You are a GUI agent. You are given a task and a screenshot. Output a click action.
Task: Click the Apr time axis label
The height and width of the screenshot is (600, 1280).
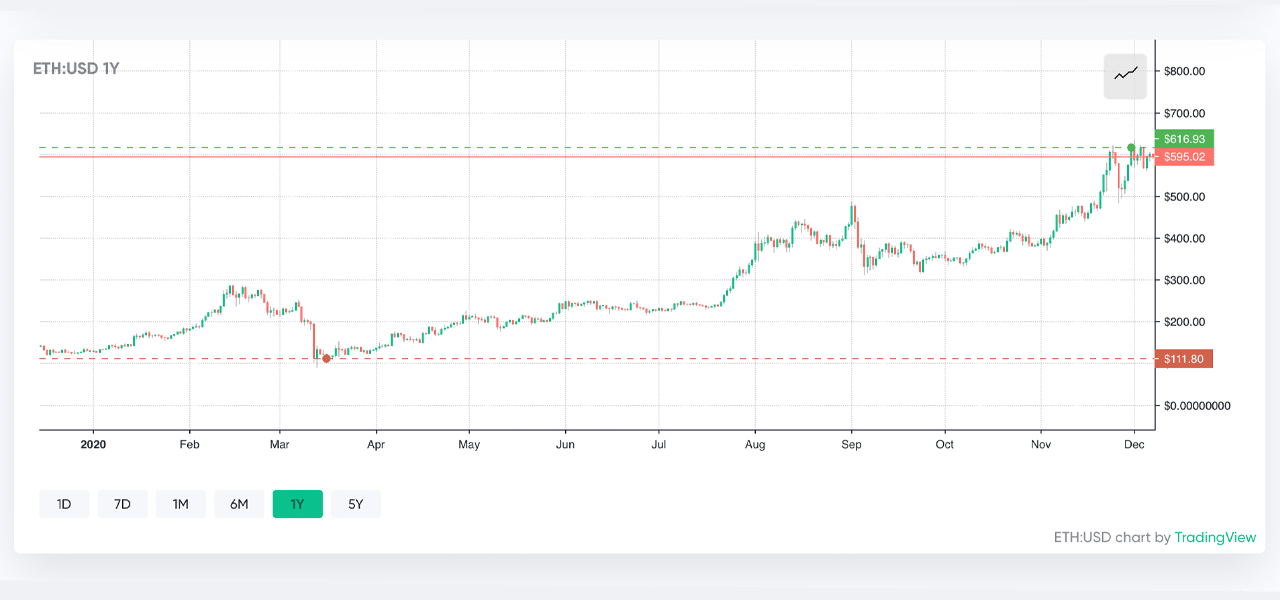376,443
